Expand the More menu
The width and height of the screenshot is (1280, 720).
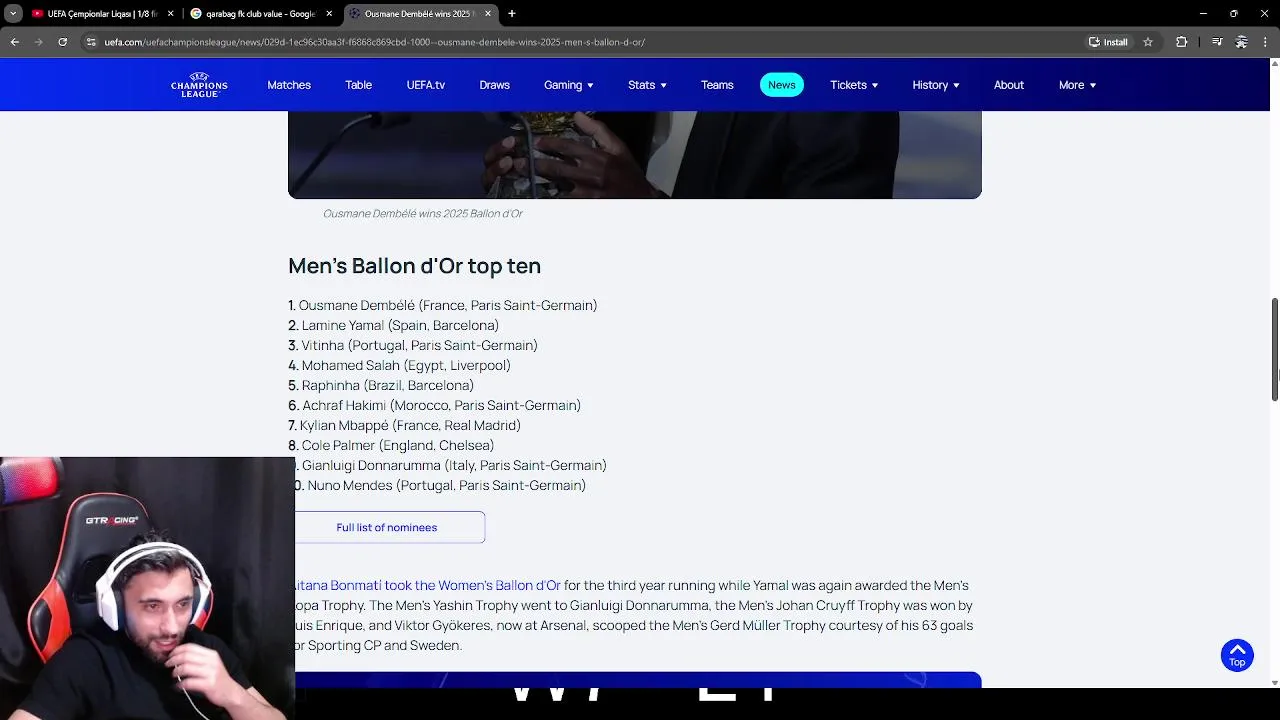click(1077, 85)
